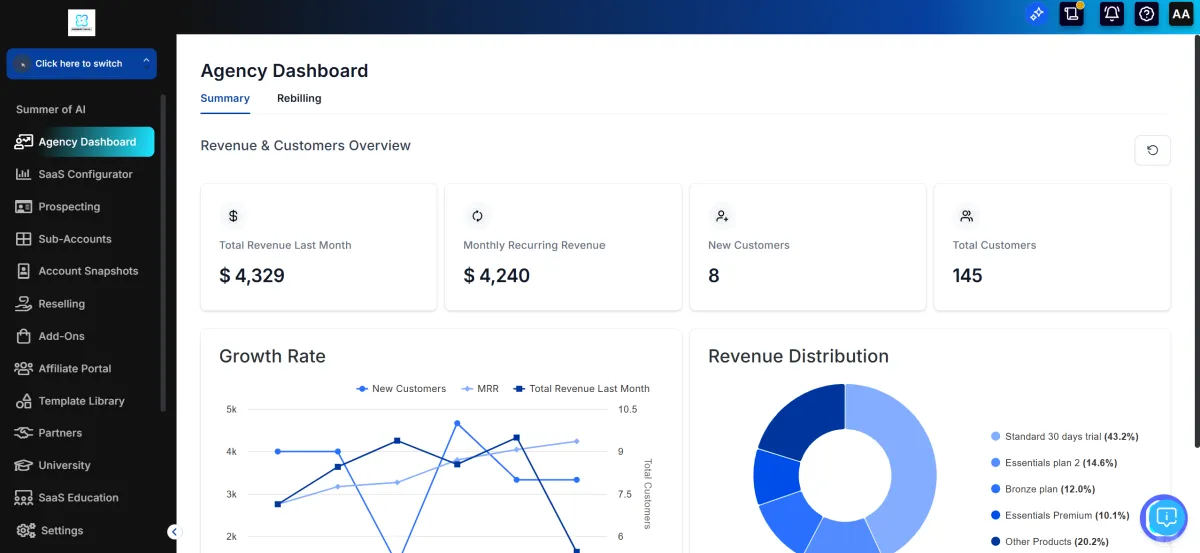Go to SaaS Education in the sidebar
Viewport: 1200px width, 553px height.
coord(80,498)
